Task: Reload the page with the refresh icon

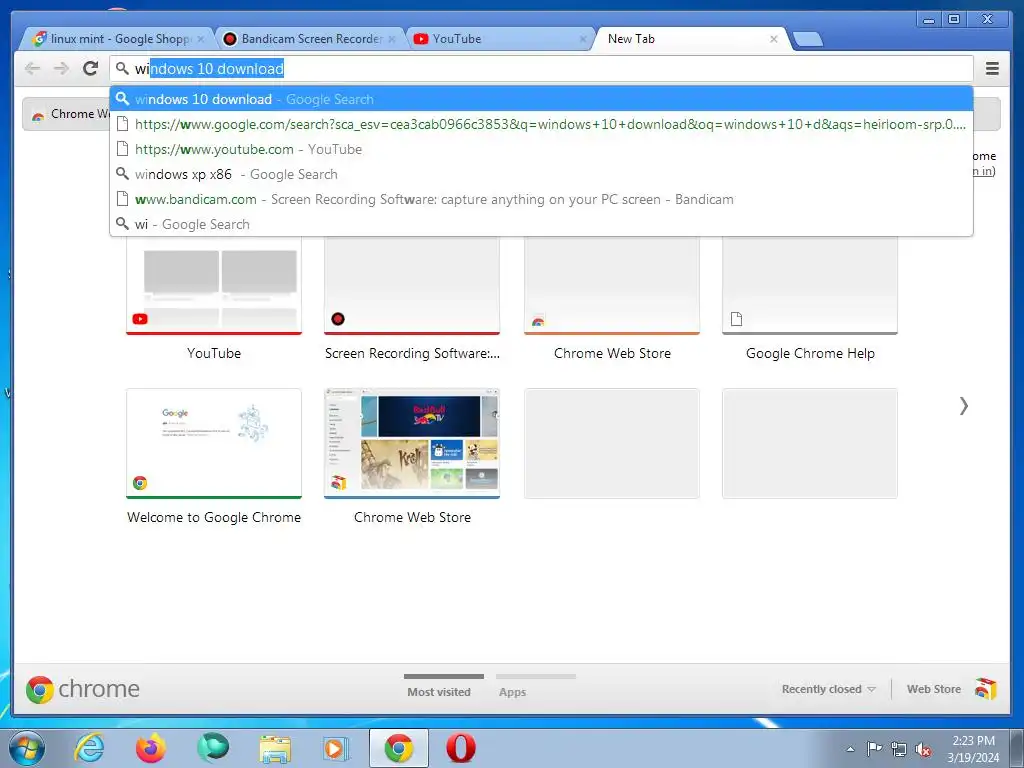Action: [91, 68]
